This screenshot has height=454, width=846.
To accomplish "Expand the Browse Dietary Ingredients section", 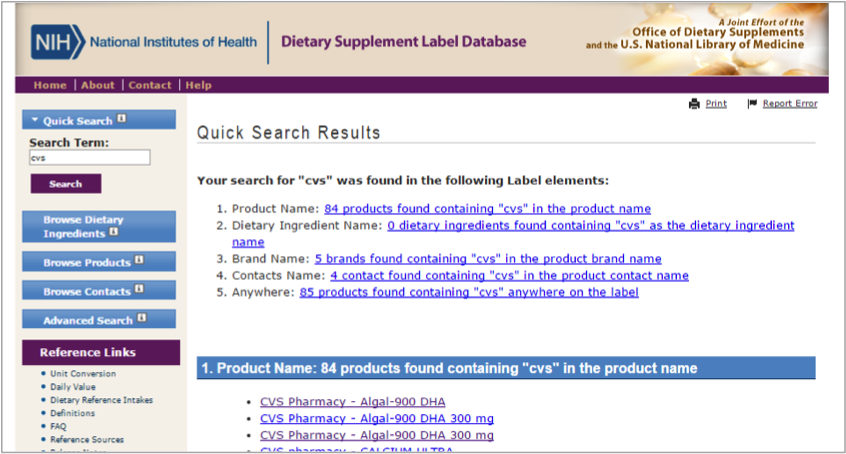I will 83,226.
